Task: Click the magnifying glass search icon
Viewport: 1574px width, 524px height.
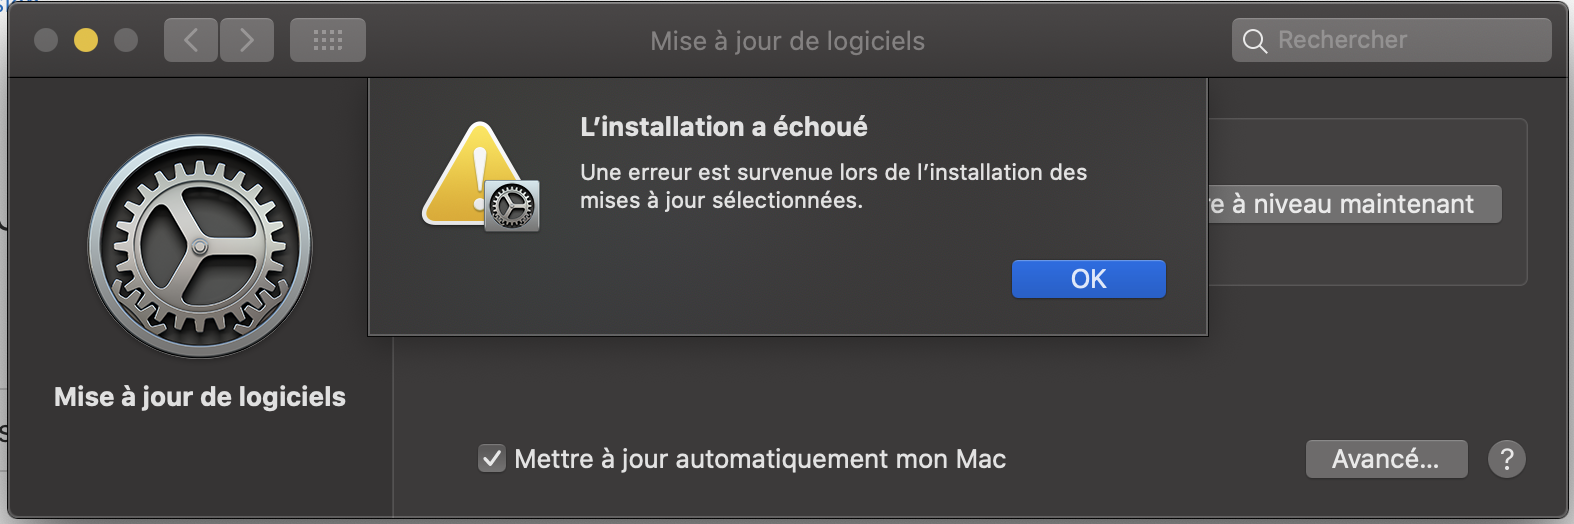Action: point(1254,41)
